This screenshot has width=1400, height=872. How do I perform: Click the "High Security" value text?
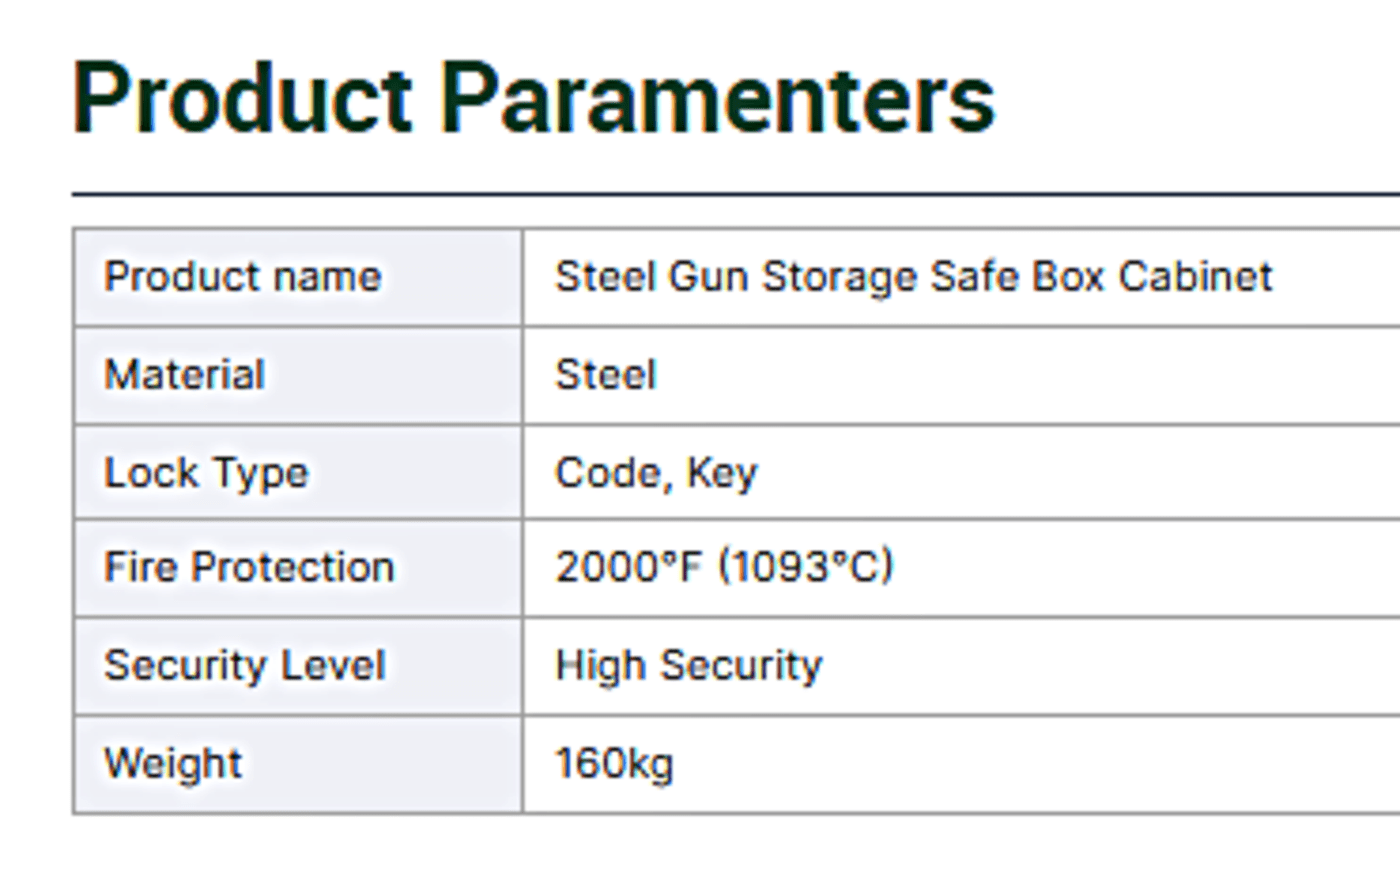point(688,665)
